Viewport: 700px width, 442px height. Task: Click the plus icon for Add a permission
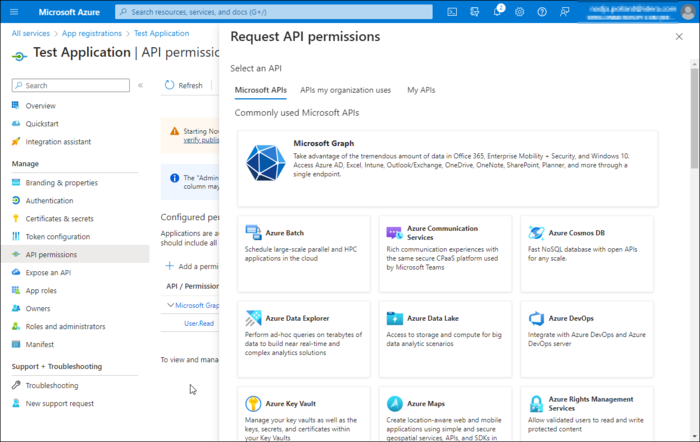pyautogui.click(x=169, y=266)
